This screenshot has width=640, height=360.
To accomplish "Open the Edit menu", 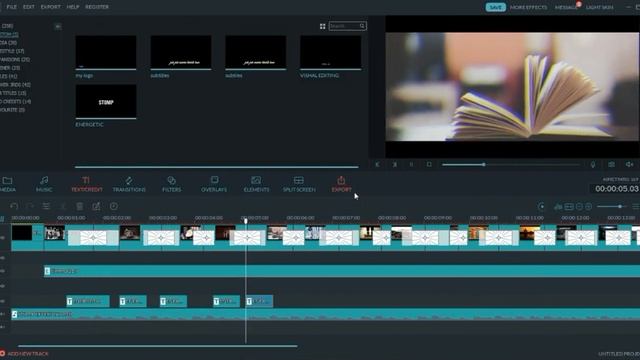I will (29, 7).
